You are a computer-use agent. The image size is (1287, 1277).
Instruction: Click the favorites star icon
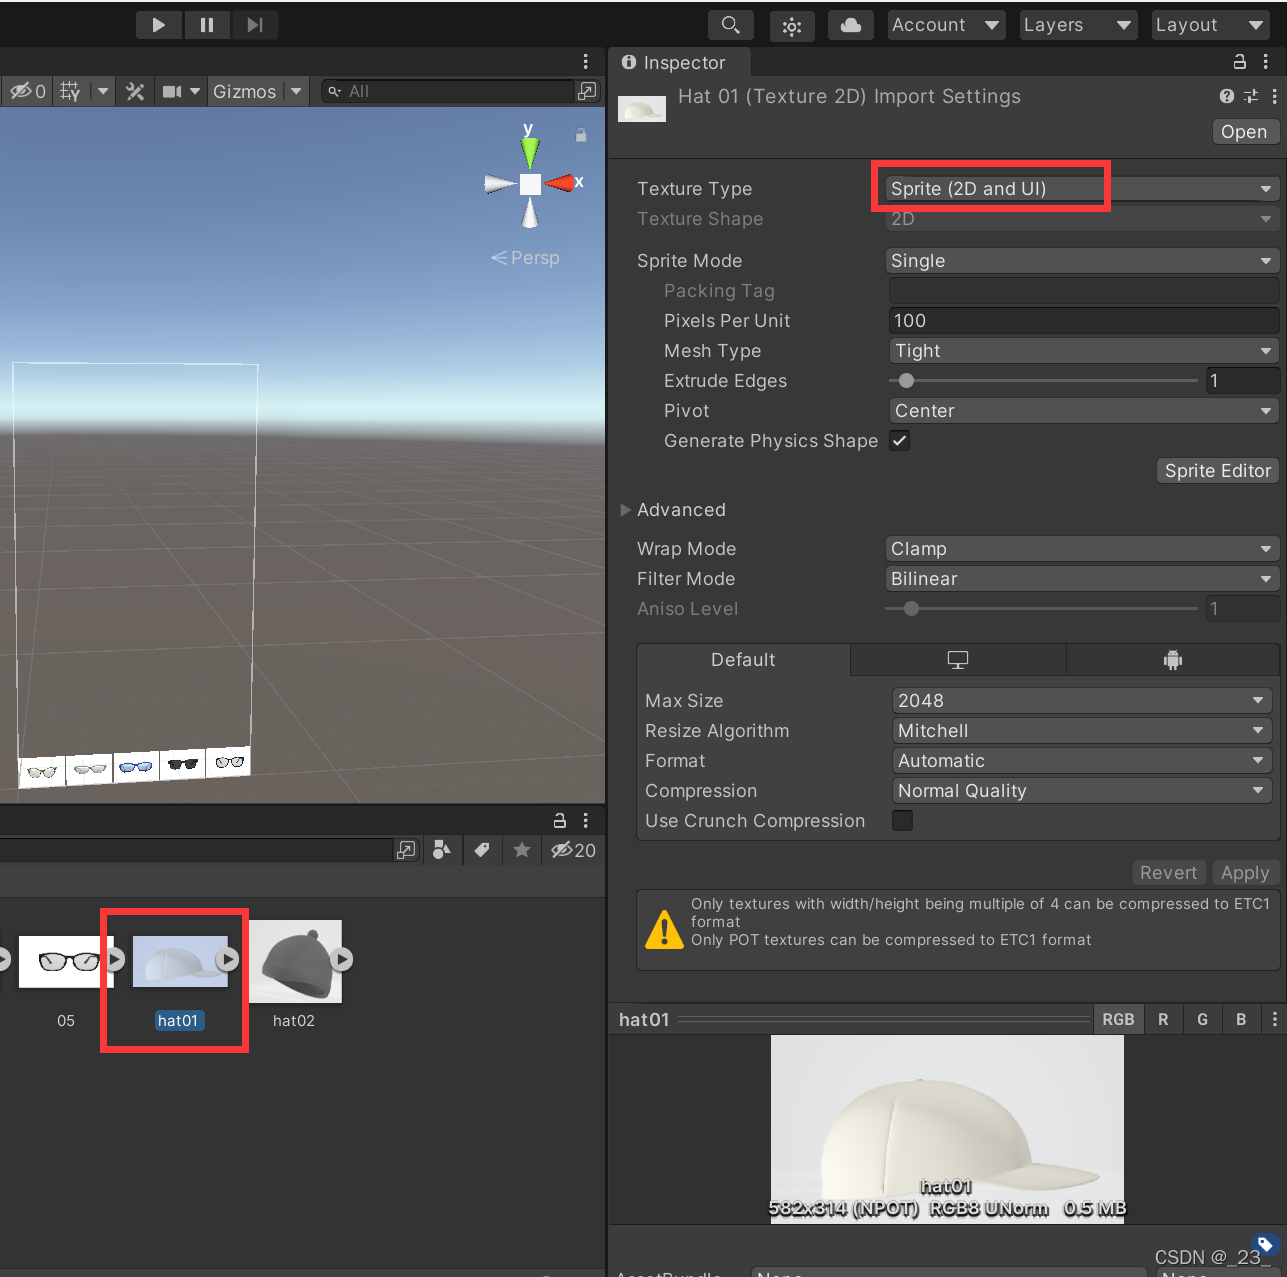[x=522, y=850]
